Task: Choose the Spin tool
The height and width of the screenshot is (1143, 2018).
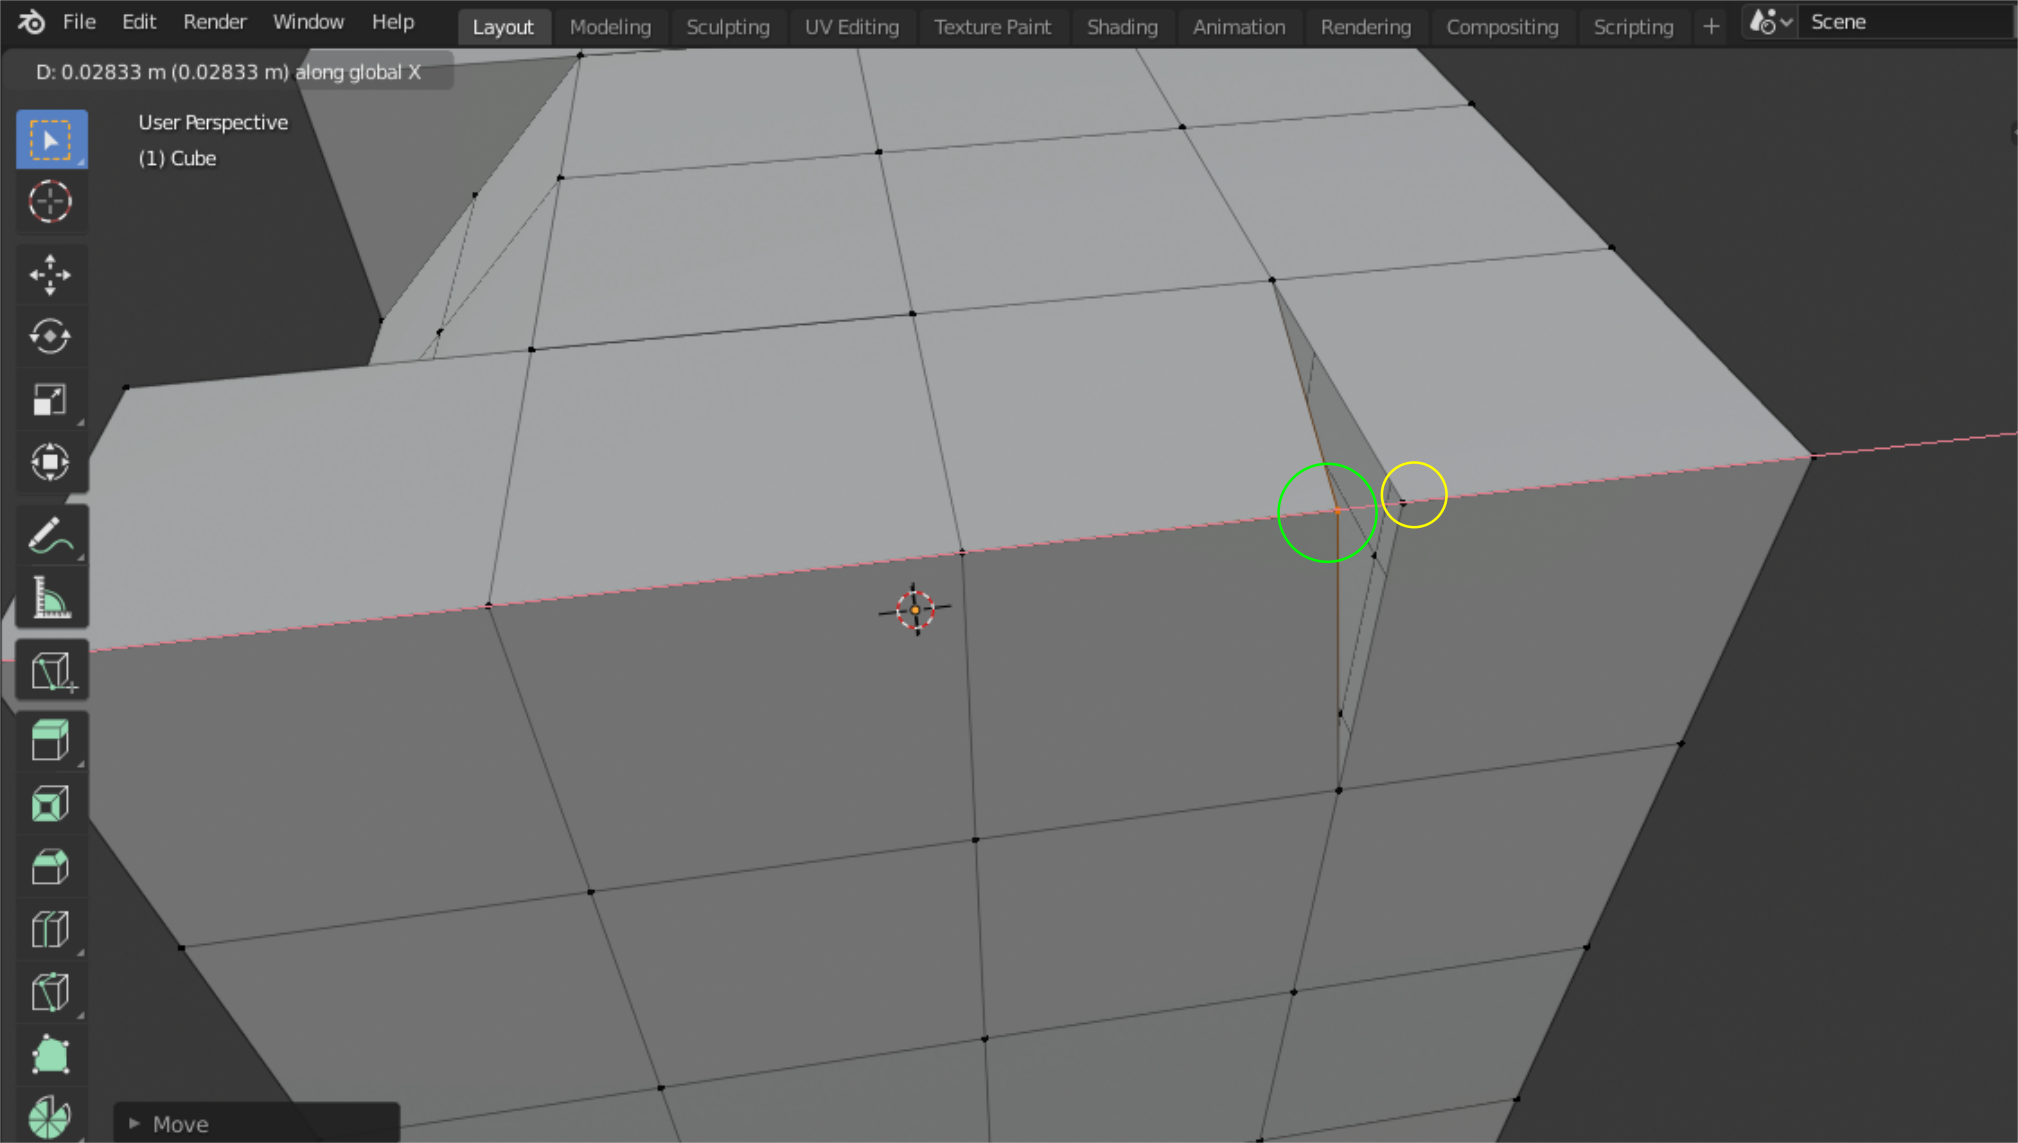Action: [50, 1116]
